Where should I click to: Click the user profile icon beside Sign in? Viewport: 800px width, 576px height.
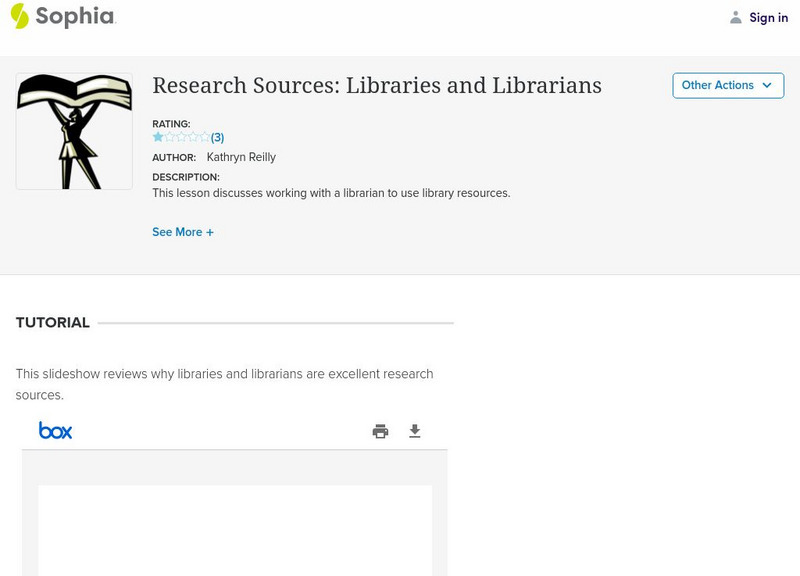click(736, 17)
